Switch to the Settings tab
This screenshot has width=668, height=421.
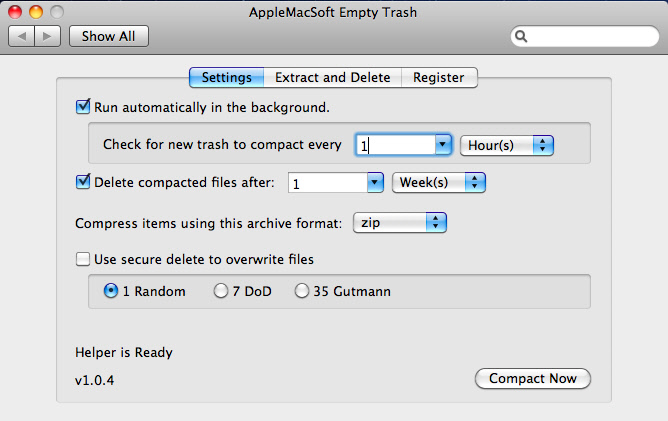click(227, 78)
